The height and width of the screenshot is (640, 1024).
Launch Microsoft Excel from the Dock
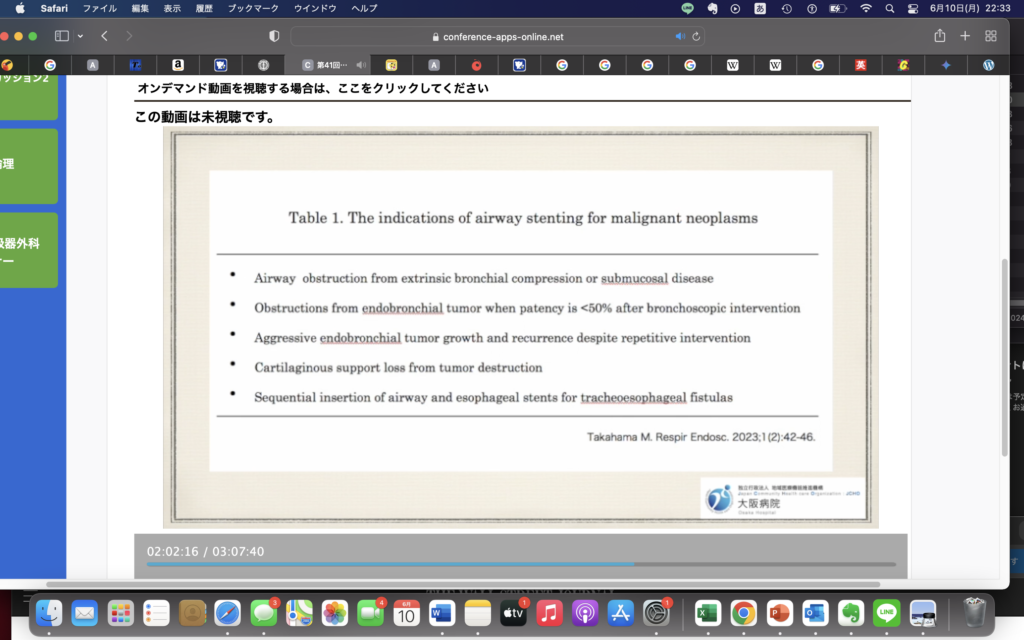click(708, 612)
